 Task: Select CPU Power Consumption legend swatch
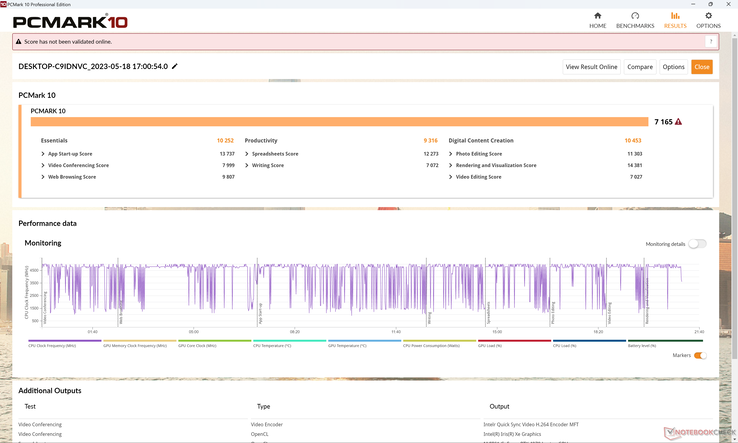point(439,340)
